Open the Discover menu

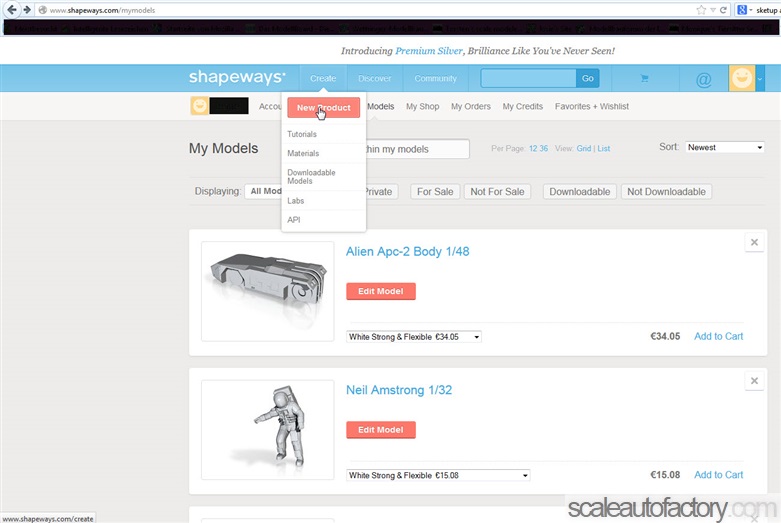[375, 78]
